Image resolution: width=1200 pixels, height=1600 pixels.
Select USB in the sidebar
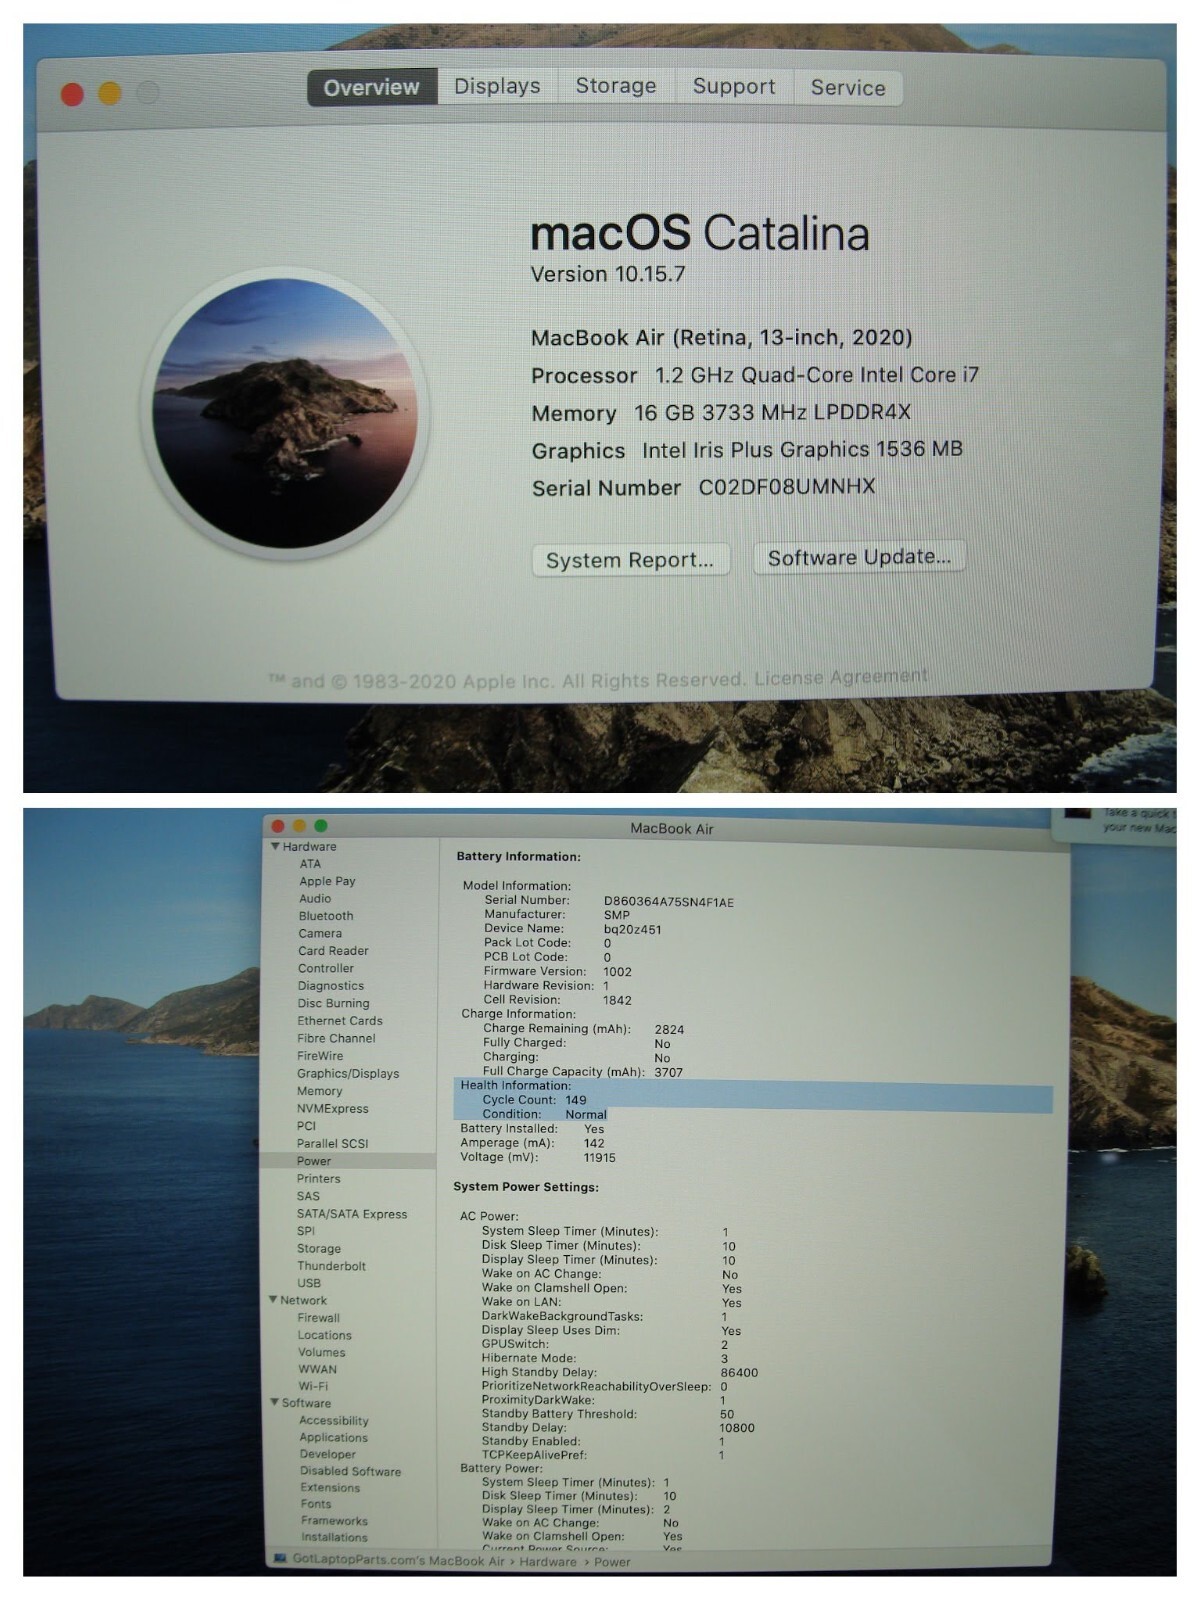(309, 1283)
